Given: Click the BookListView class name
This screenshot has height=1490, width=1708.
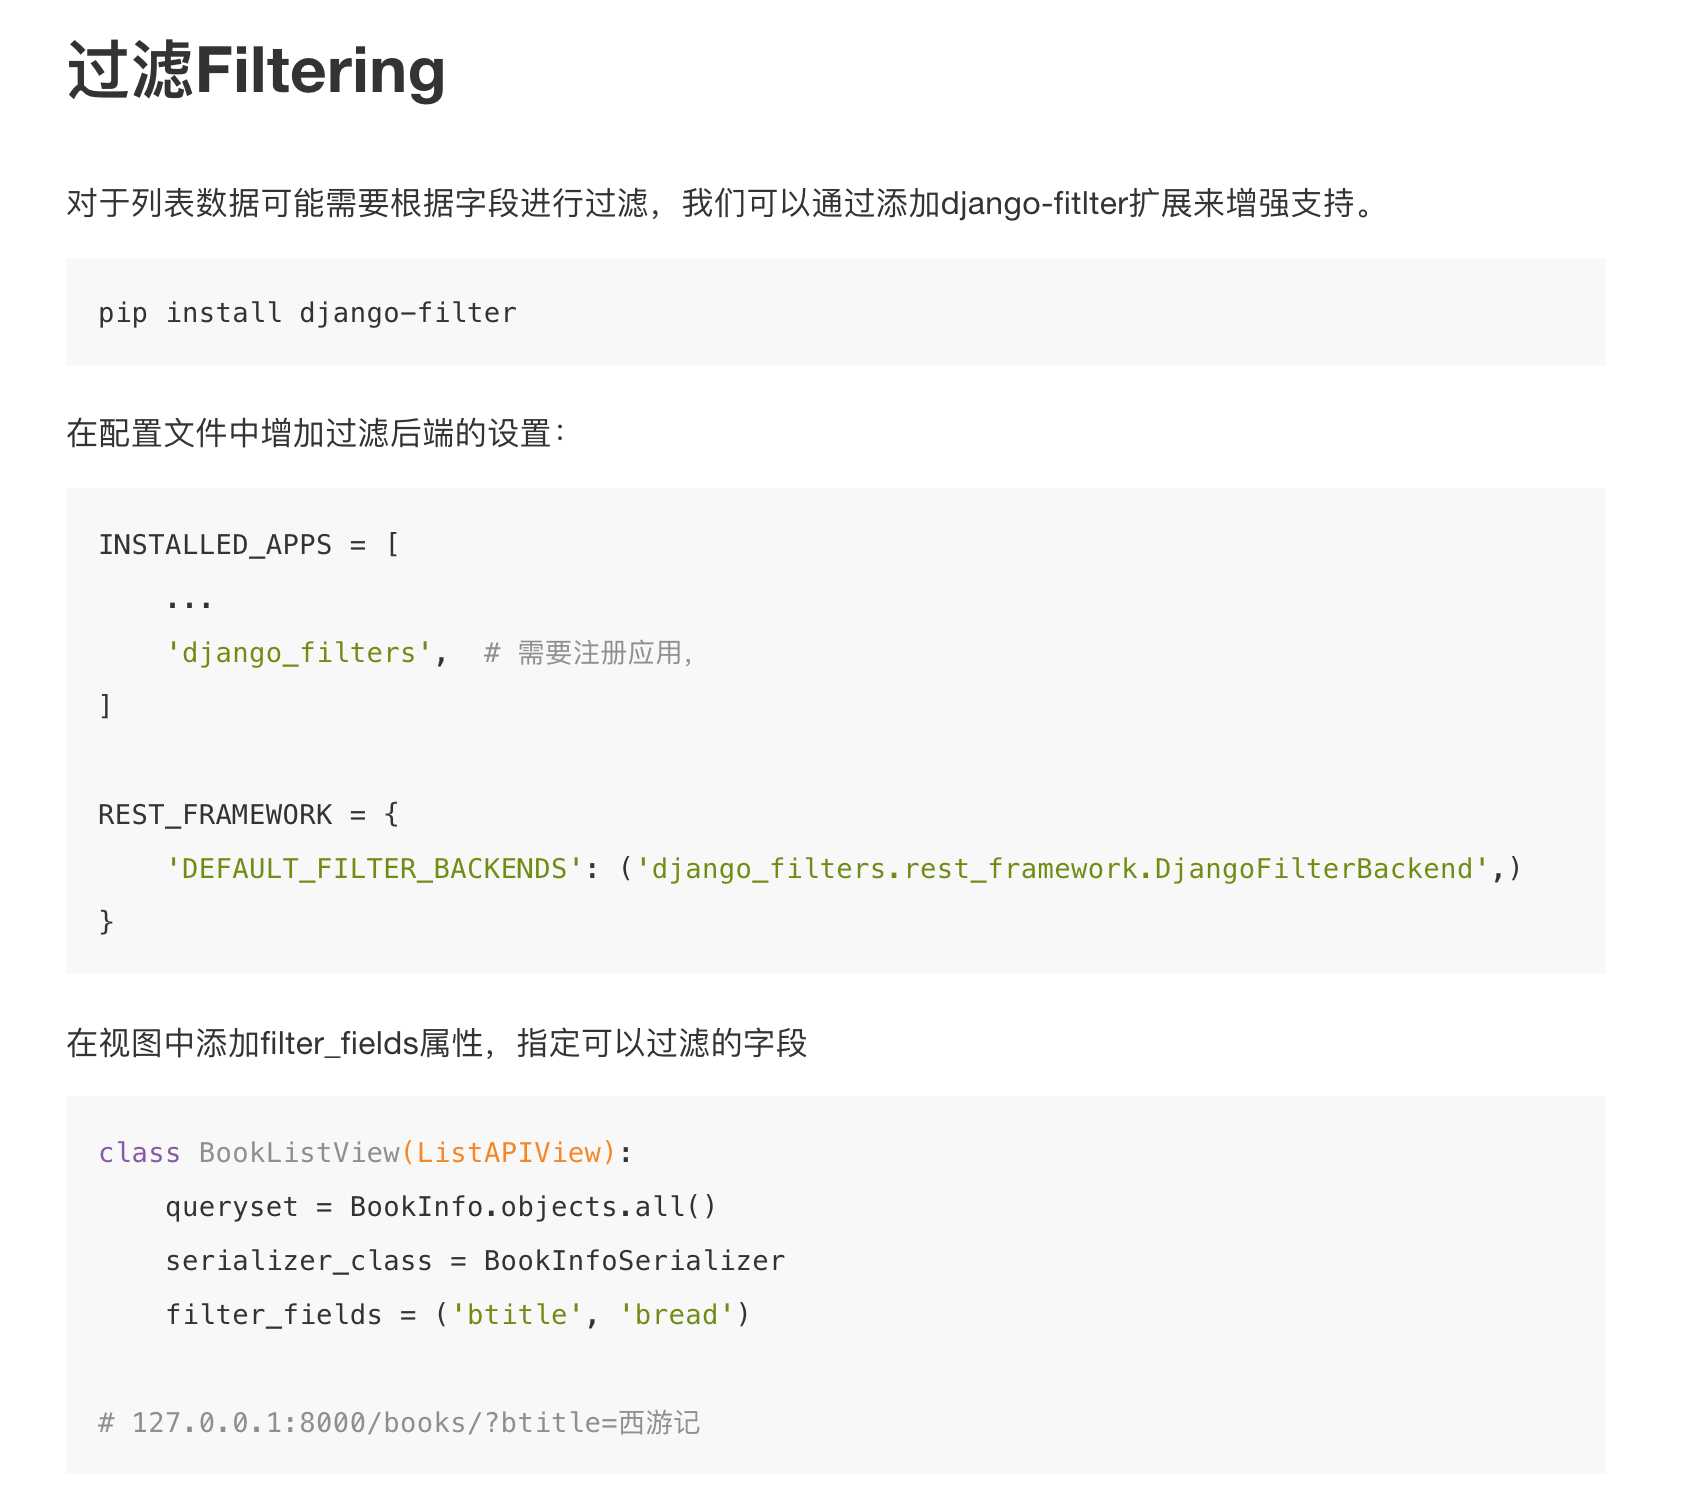Looking at the screenshot, I should coord(299,1153).
